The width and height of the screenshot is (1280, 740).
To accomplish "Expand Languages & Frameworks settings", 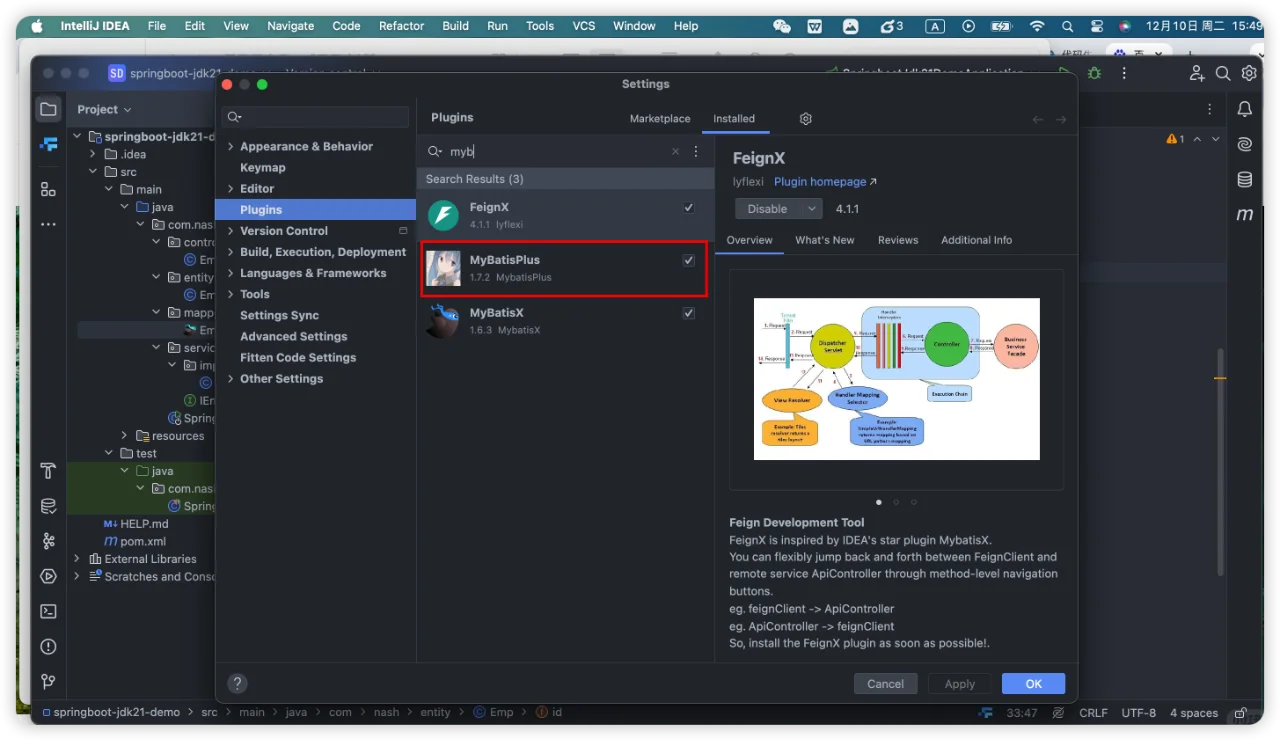I will (231, 273).
